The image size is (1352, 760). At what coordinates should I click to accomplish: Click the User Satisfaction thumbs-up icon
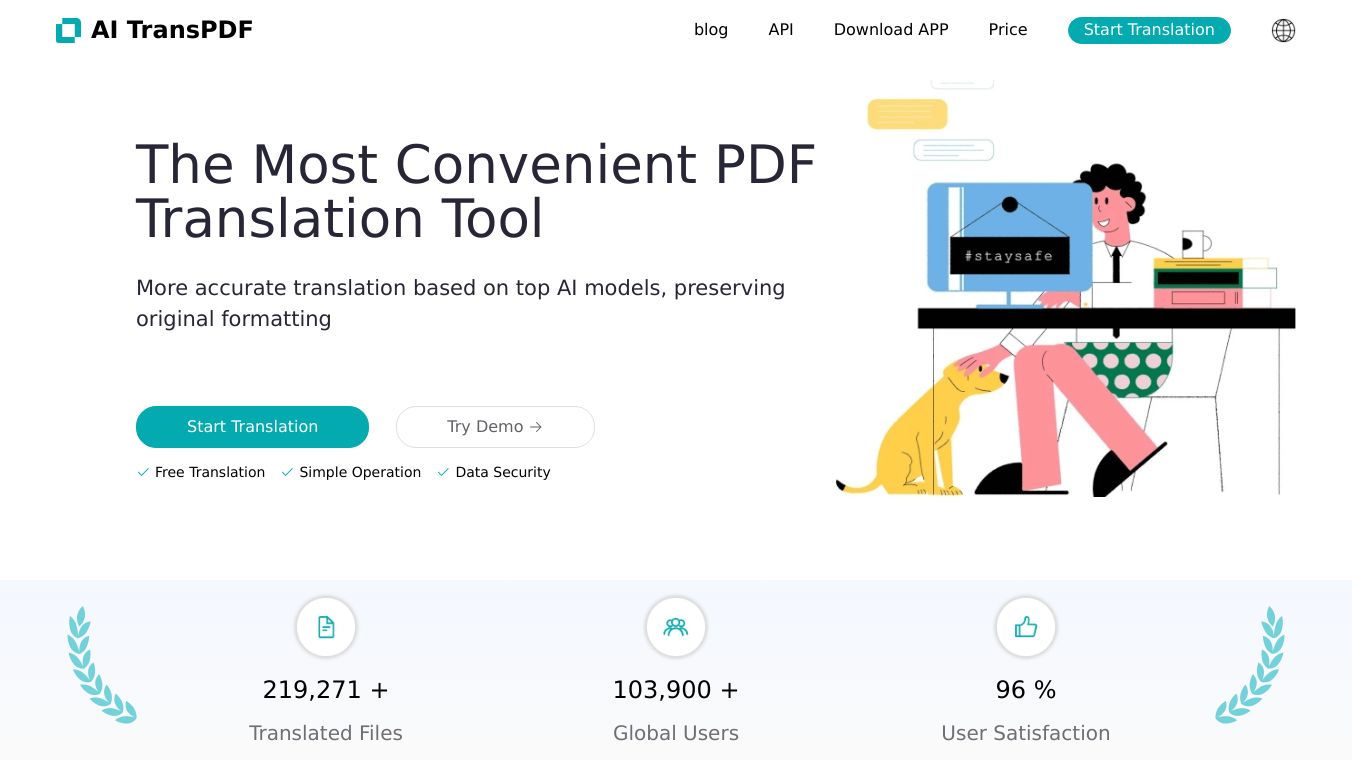coord(1026,627)
